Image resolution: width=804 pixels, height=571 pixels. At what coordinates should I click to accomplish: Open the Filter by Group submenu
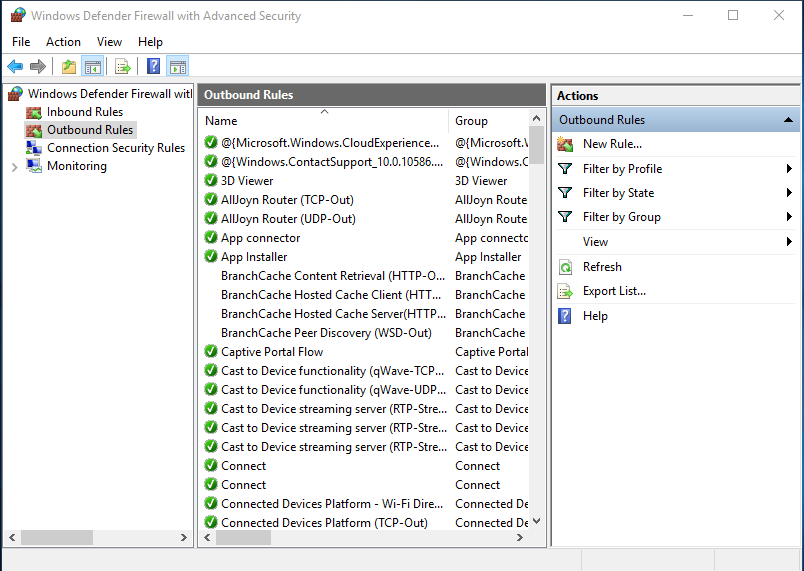point(621,217)
